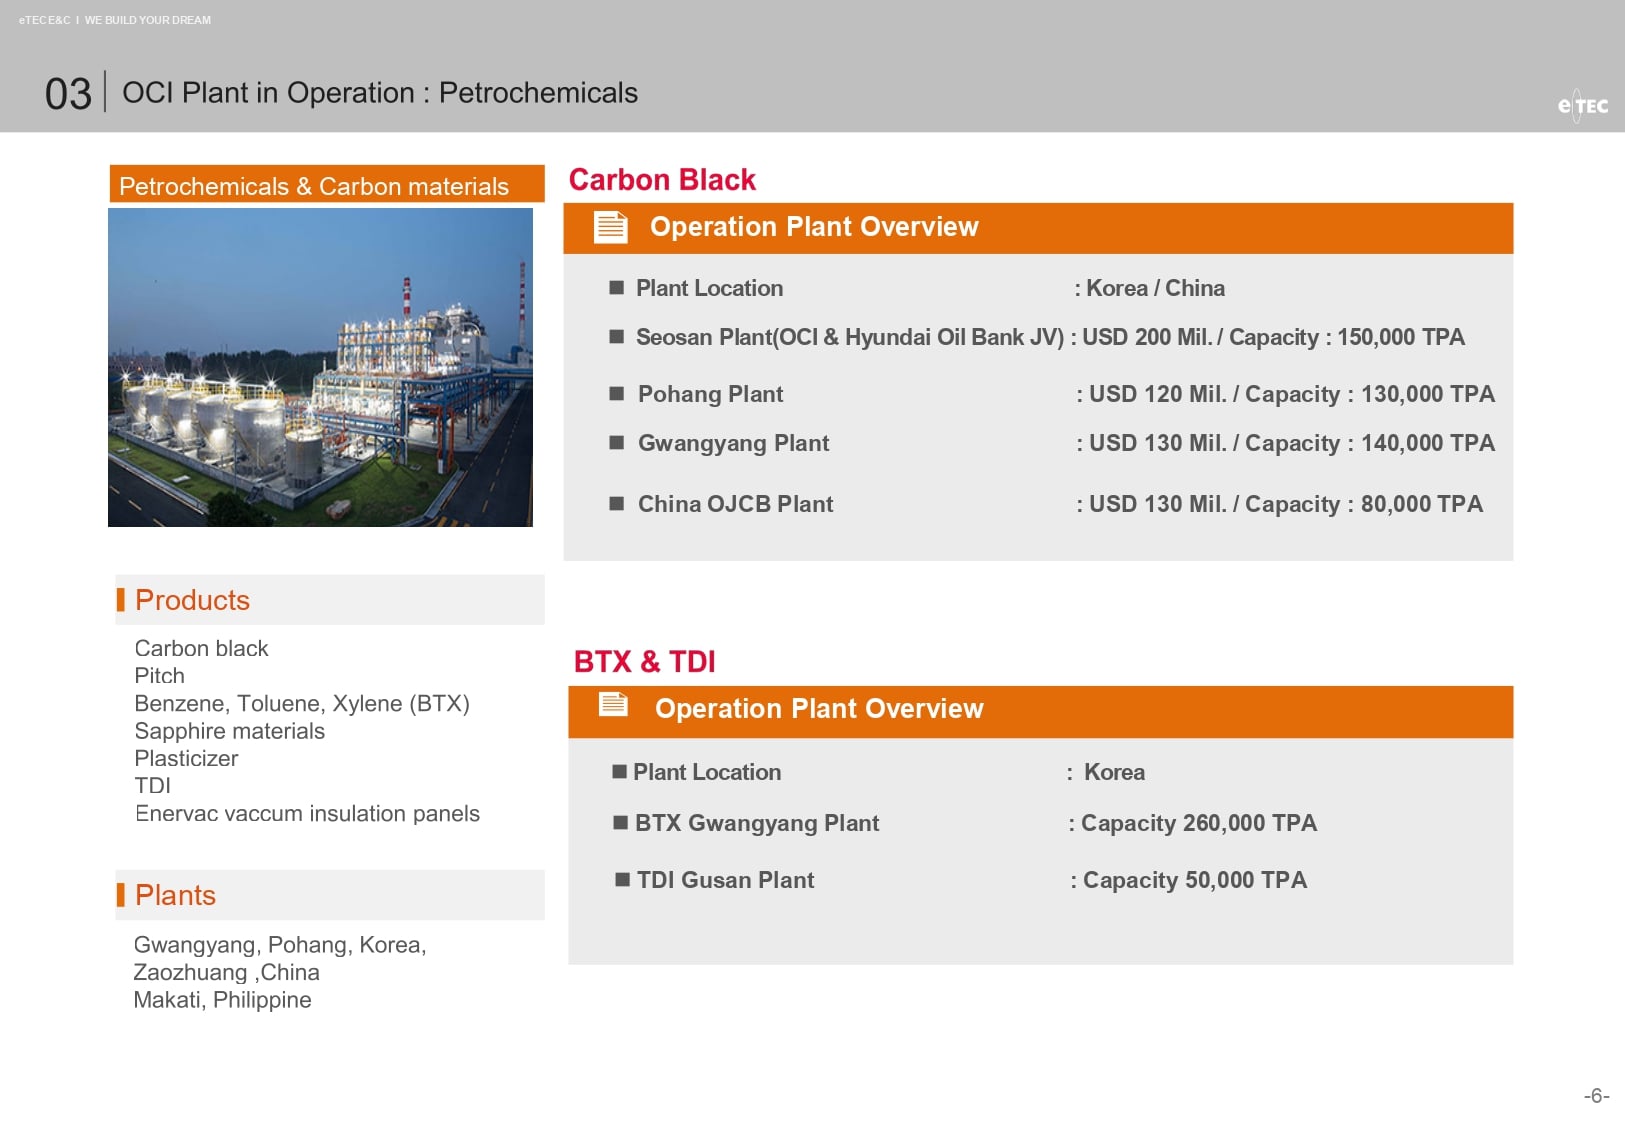
Task: Click the 'Plants' section heading
Action: coord(175,895)
